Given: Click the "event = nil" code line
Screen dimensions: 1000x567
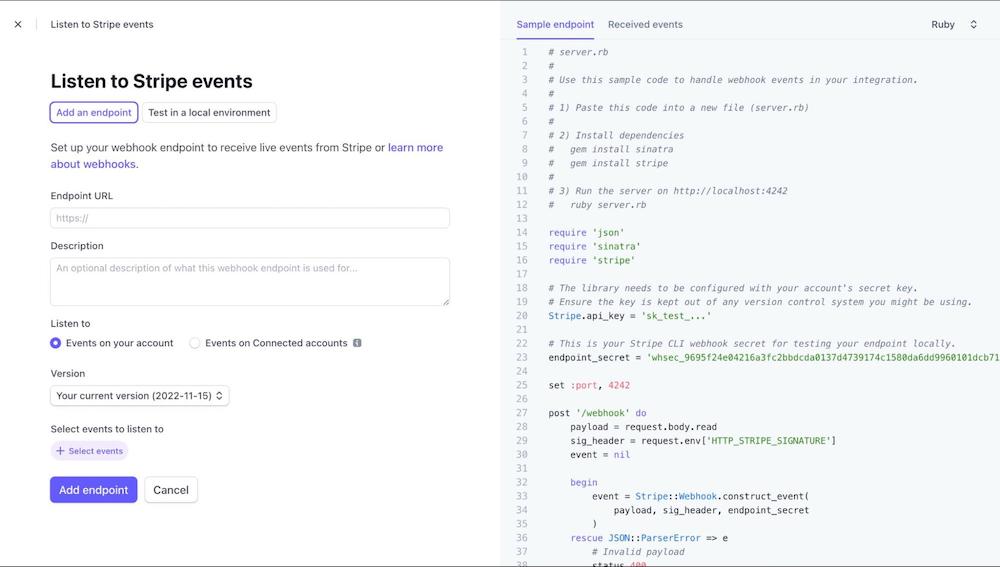Looking at the screenshot, I should point(599,455).
